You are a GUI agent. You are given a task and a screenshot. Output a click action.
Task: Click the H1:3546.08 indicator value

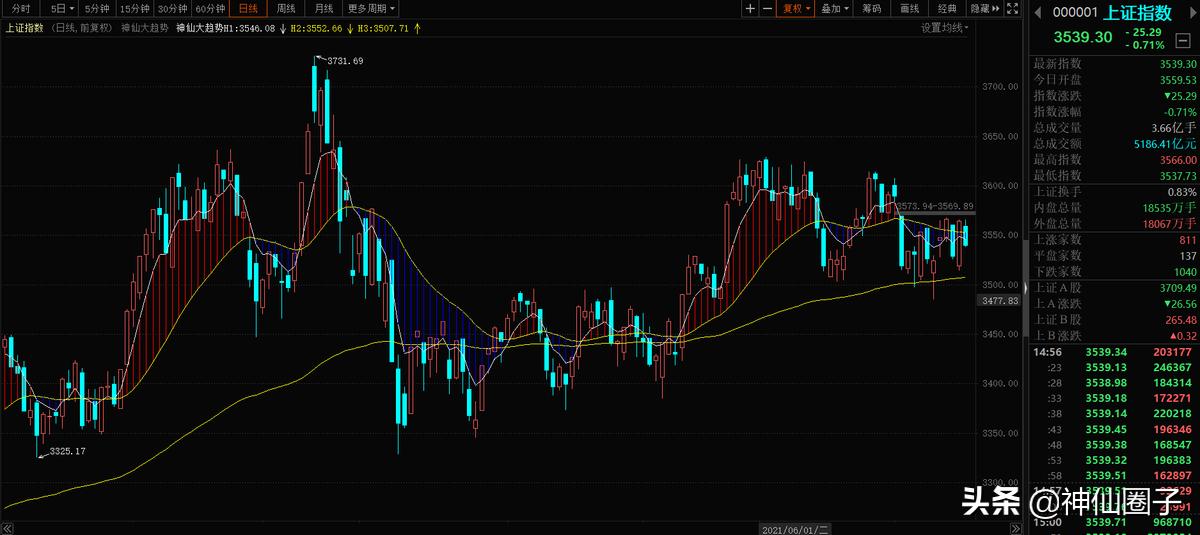pyautogui.click(x=249, y=28)
